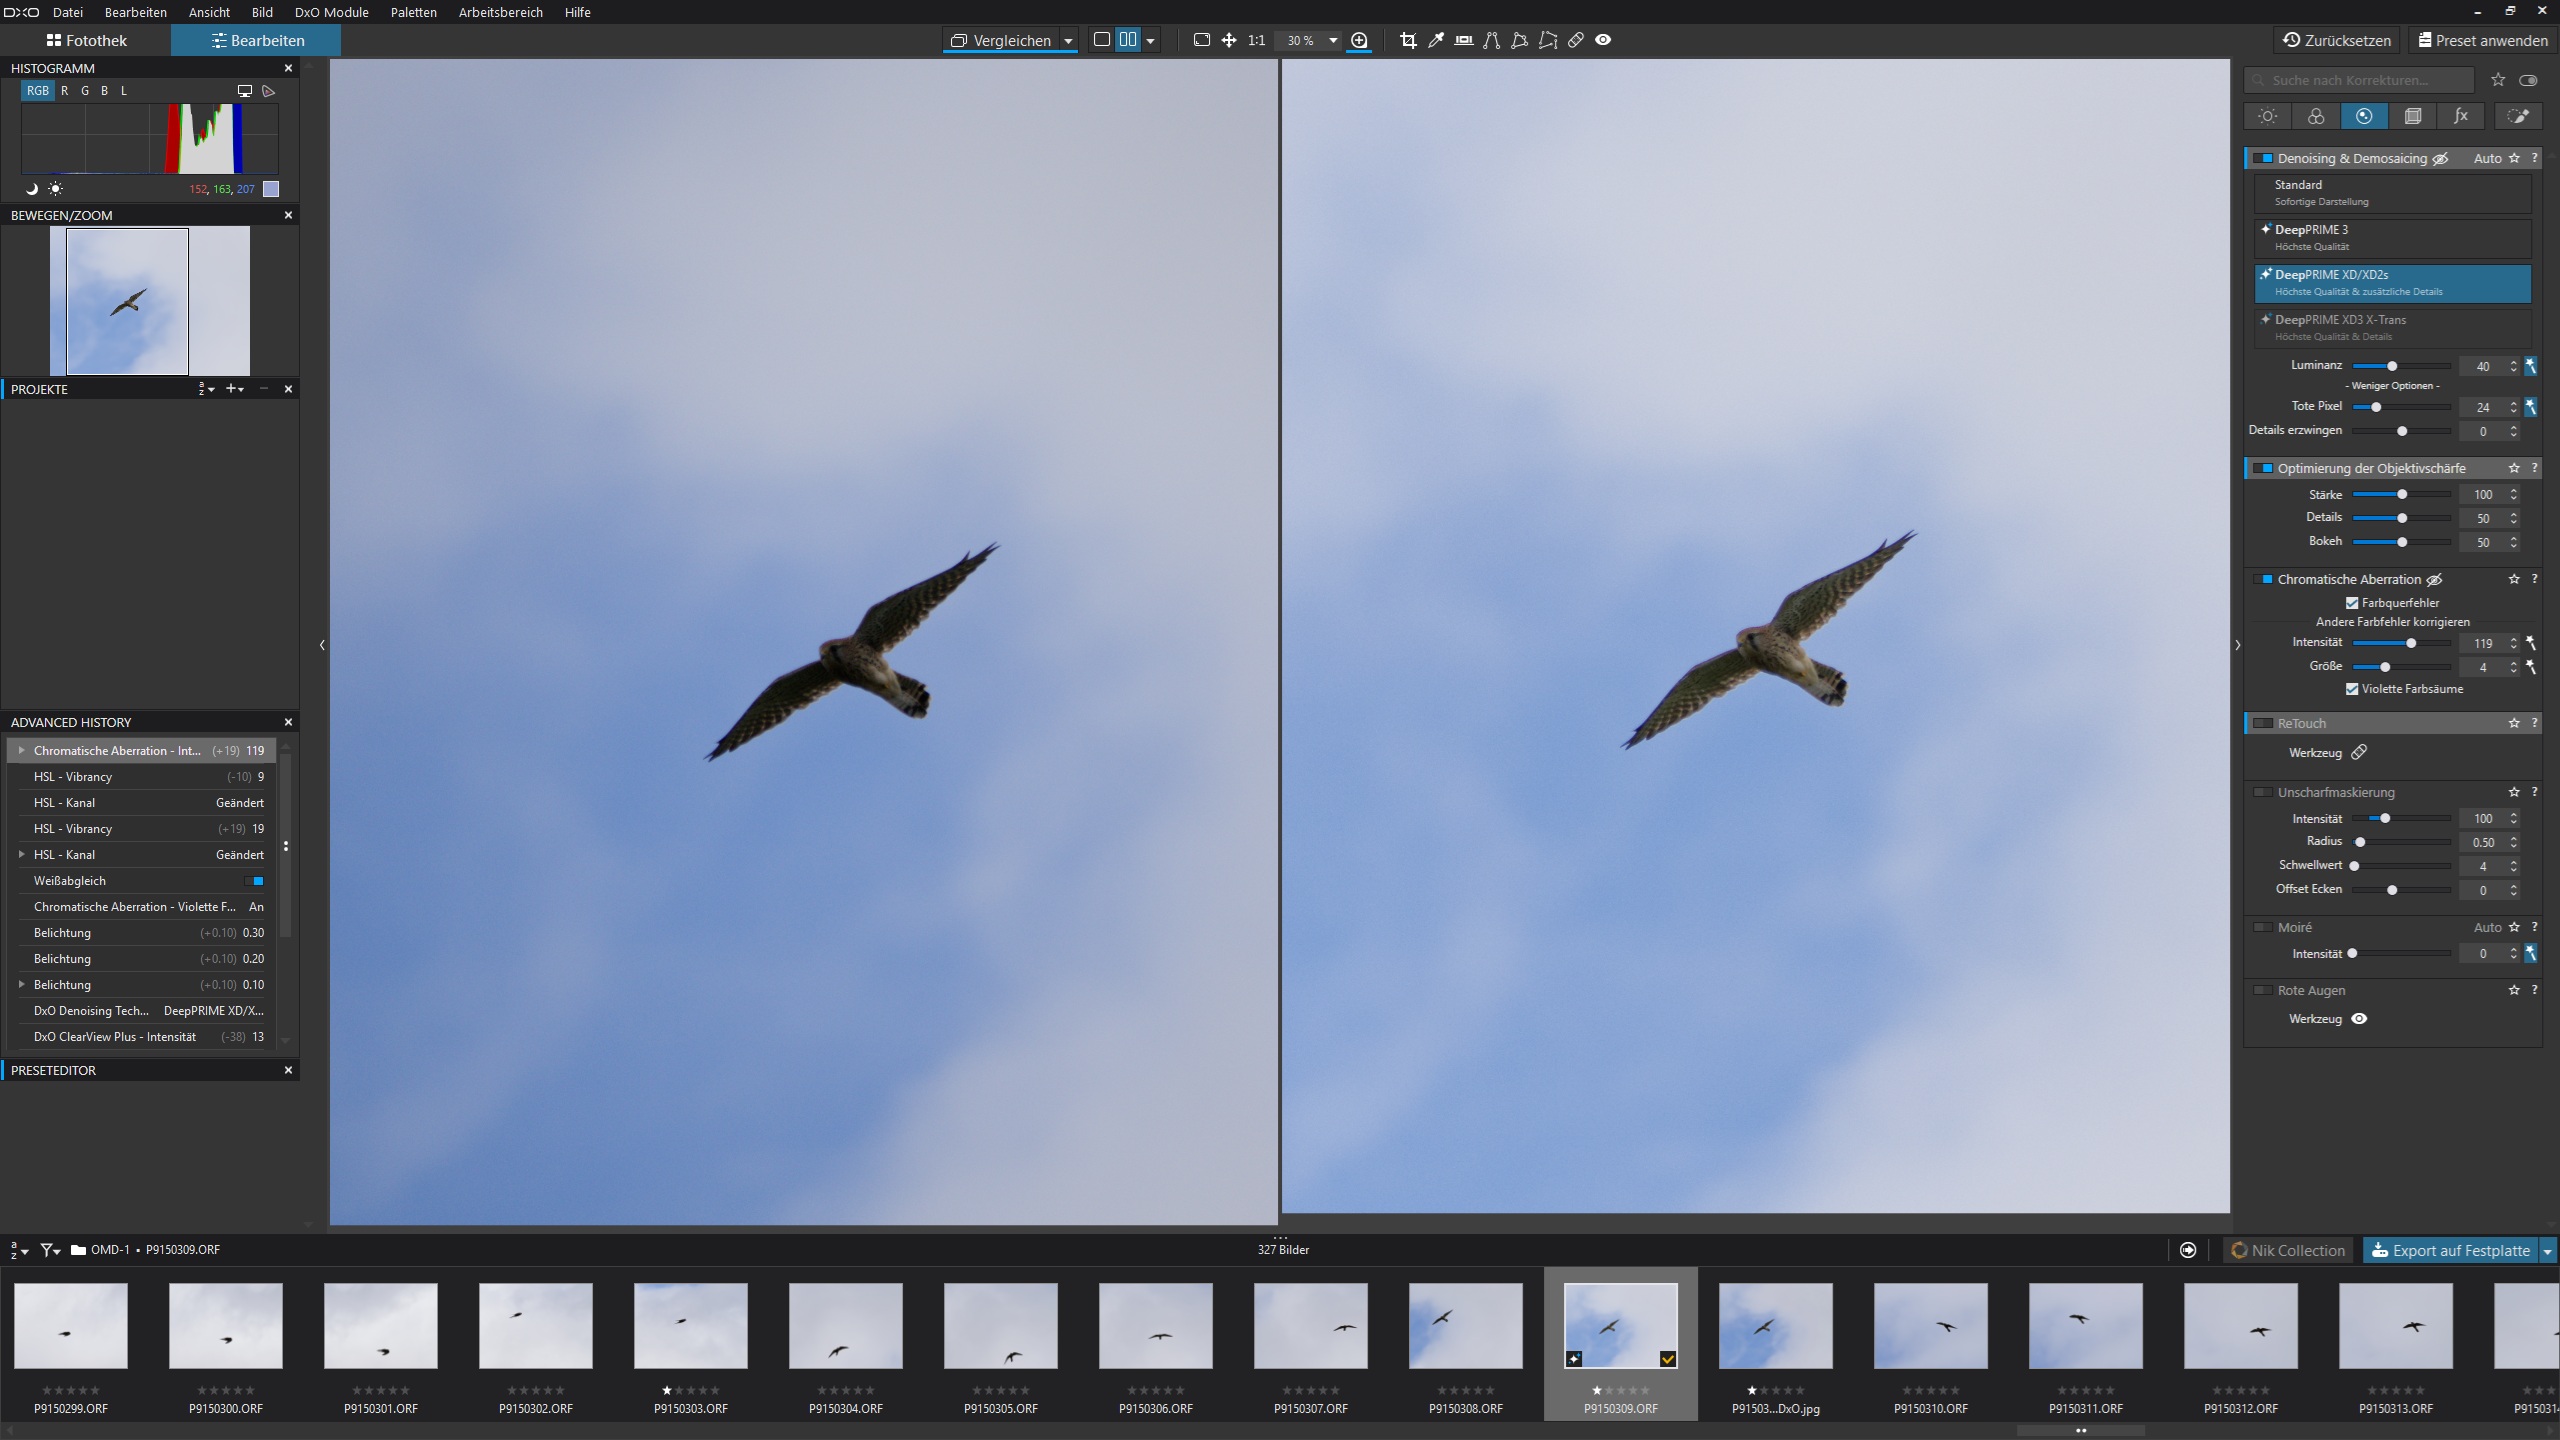Image resolution: width=2560 pixels, height=1440 pixels.
Task: Toggle the Denoising & Demosaicing on/off switch
Action: coord(2263,158)
